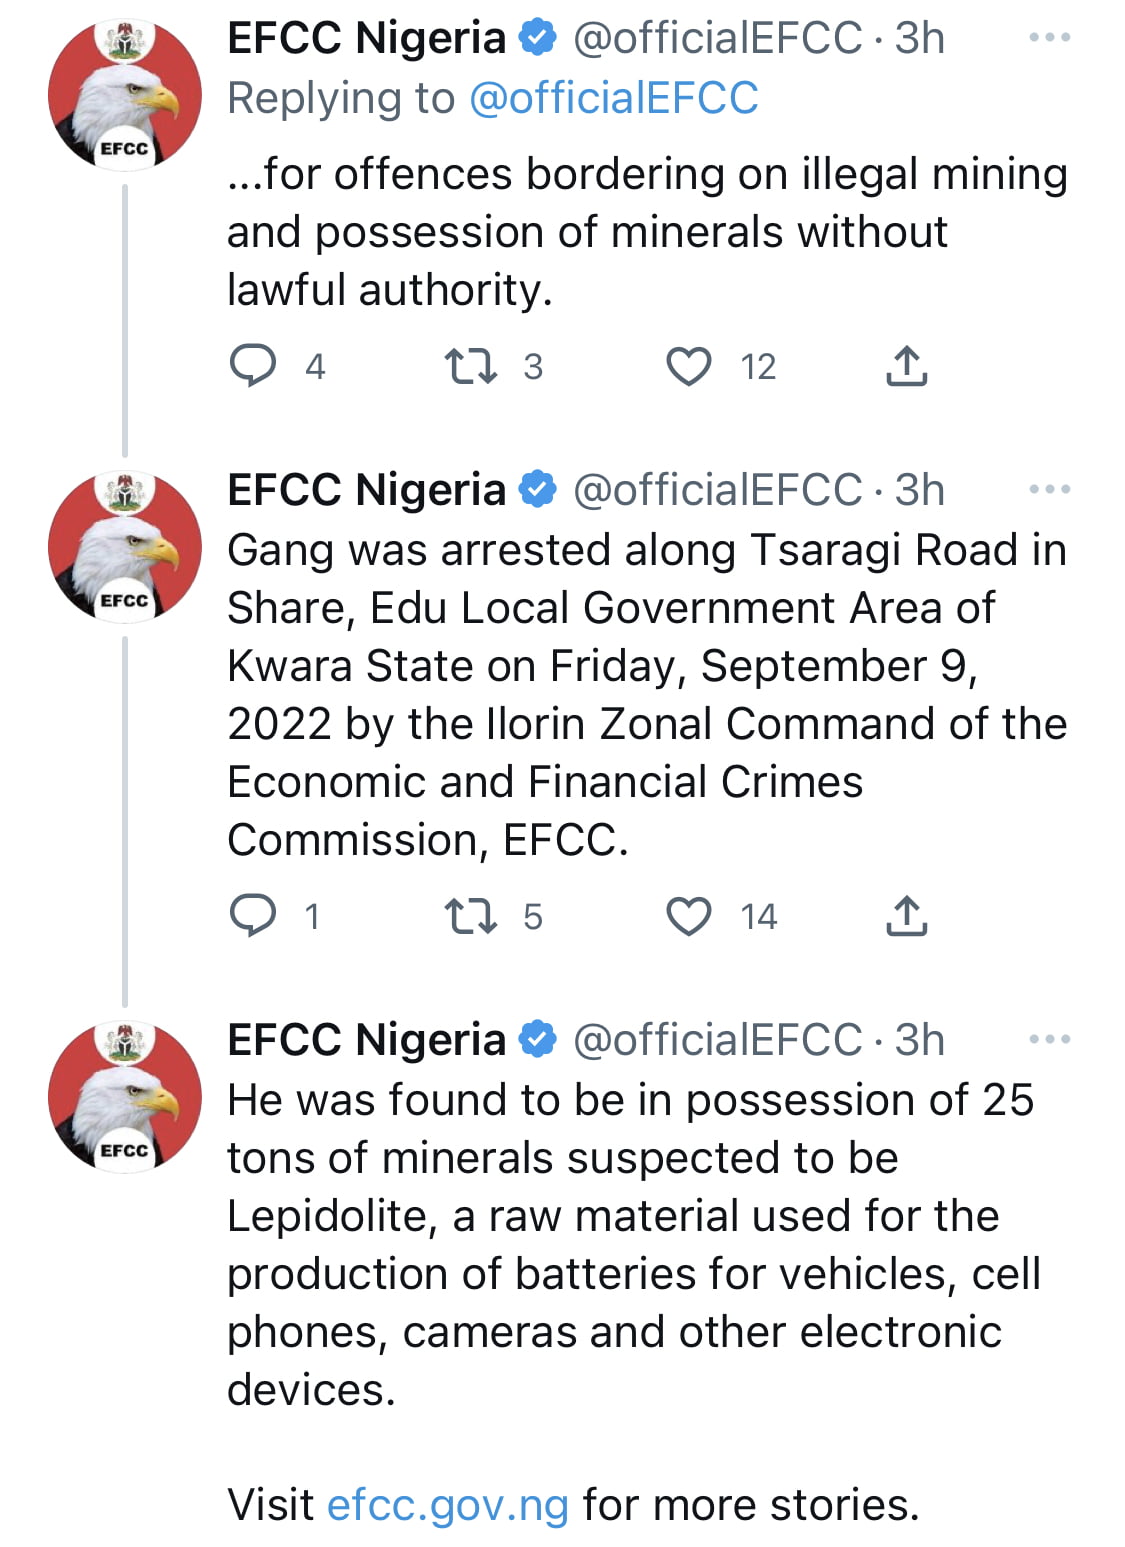Open more options on first tweet

click(x=1050, y=38)
